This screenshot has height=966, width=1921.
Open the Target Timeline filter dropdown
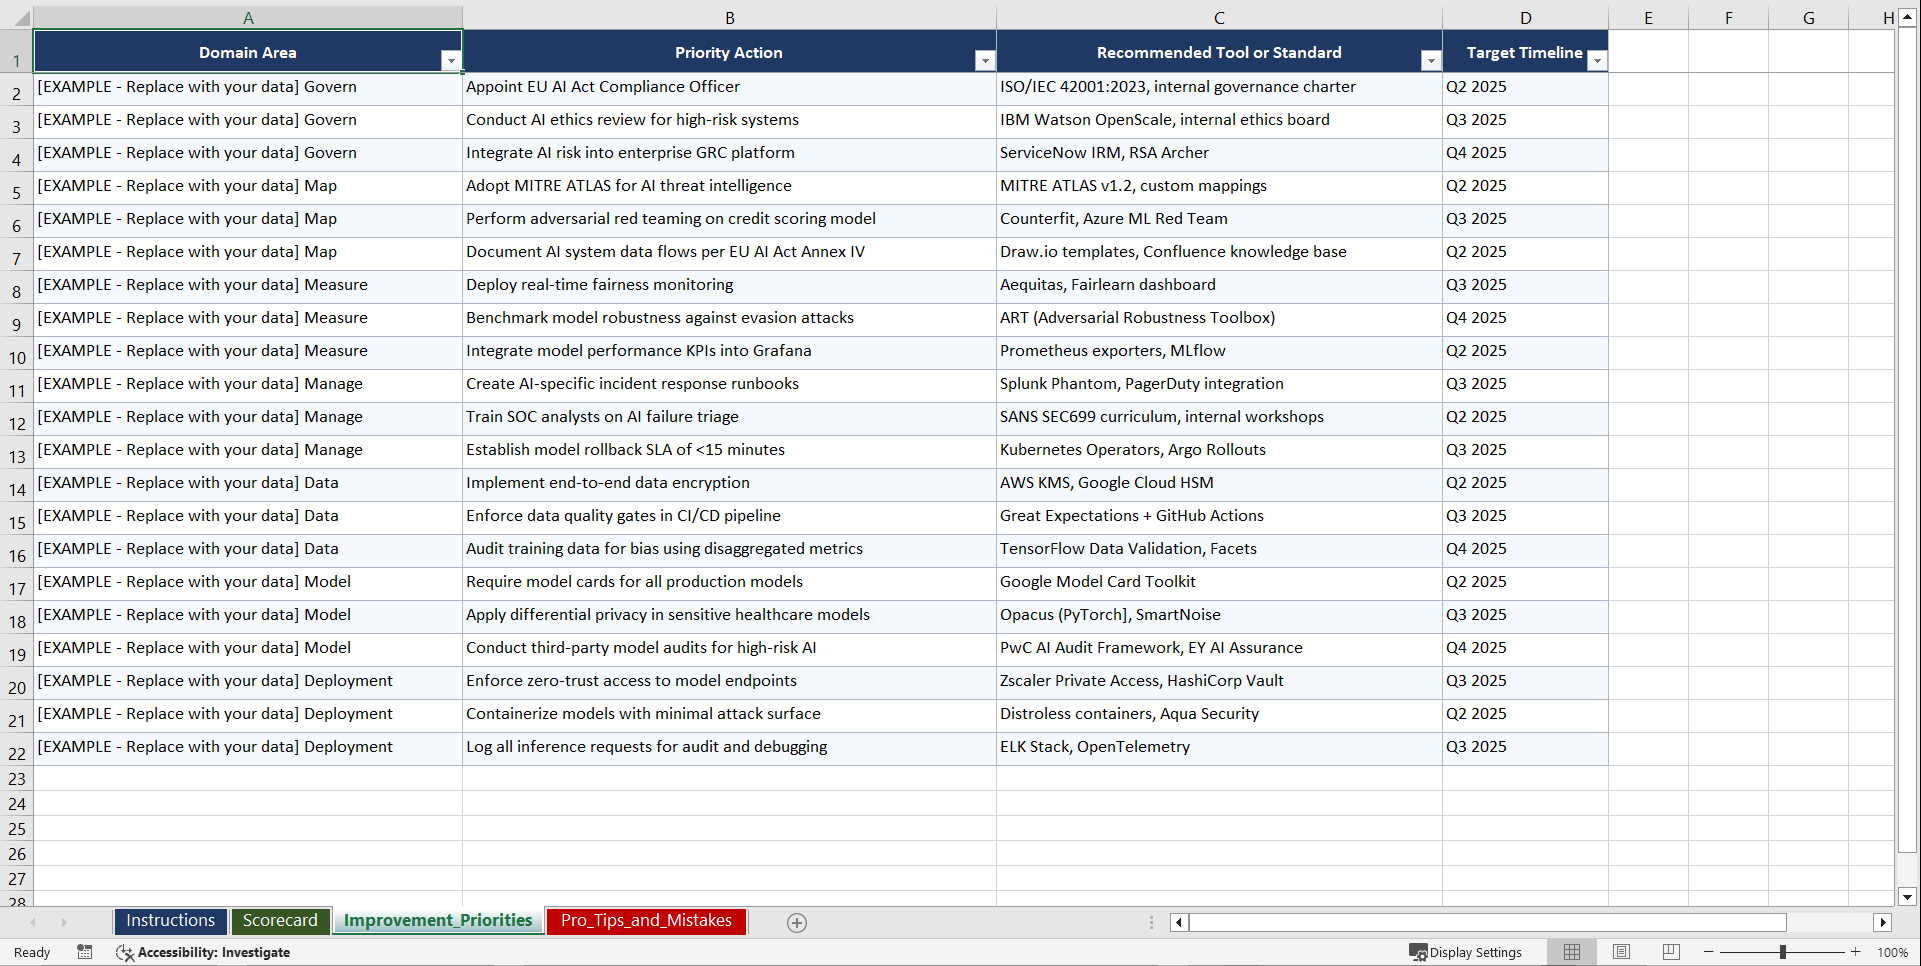1597,60
